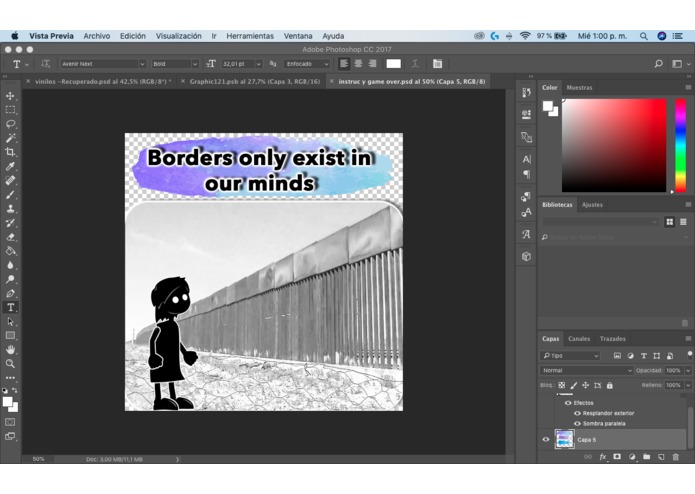Select the Brush tool
The image size is (695, 494).
(10, 194)
